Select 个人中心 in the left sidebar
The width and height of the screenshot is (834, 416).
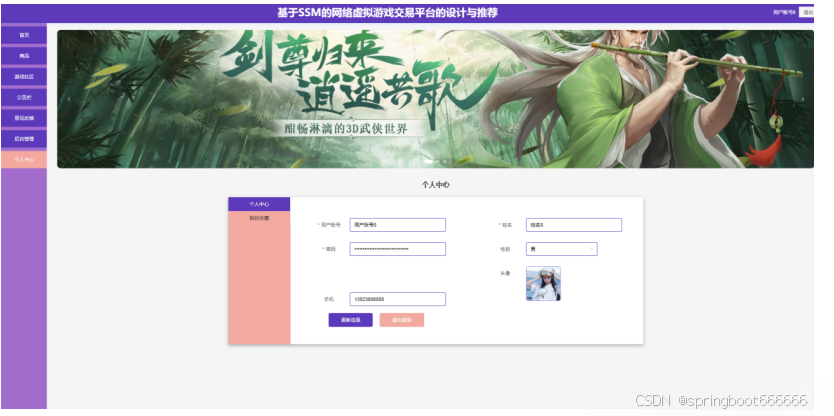24,159
